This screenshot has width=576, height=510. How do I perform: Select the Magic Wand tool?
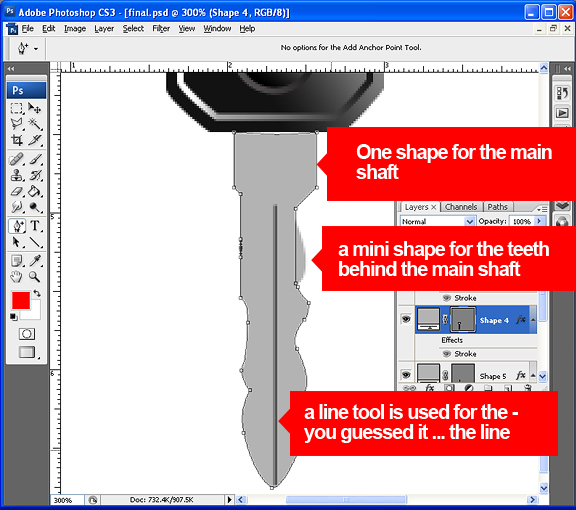35,124
